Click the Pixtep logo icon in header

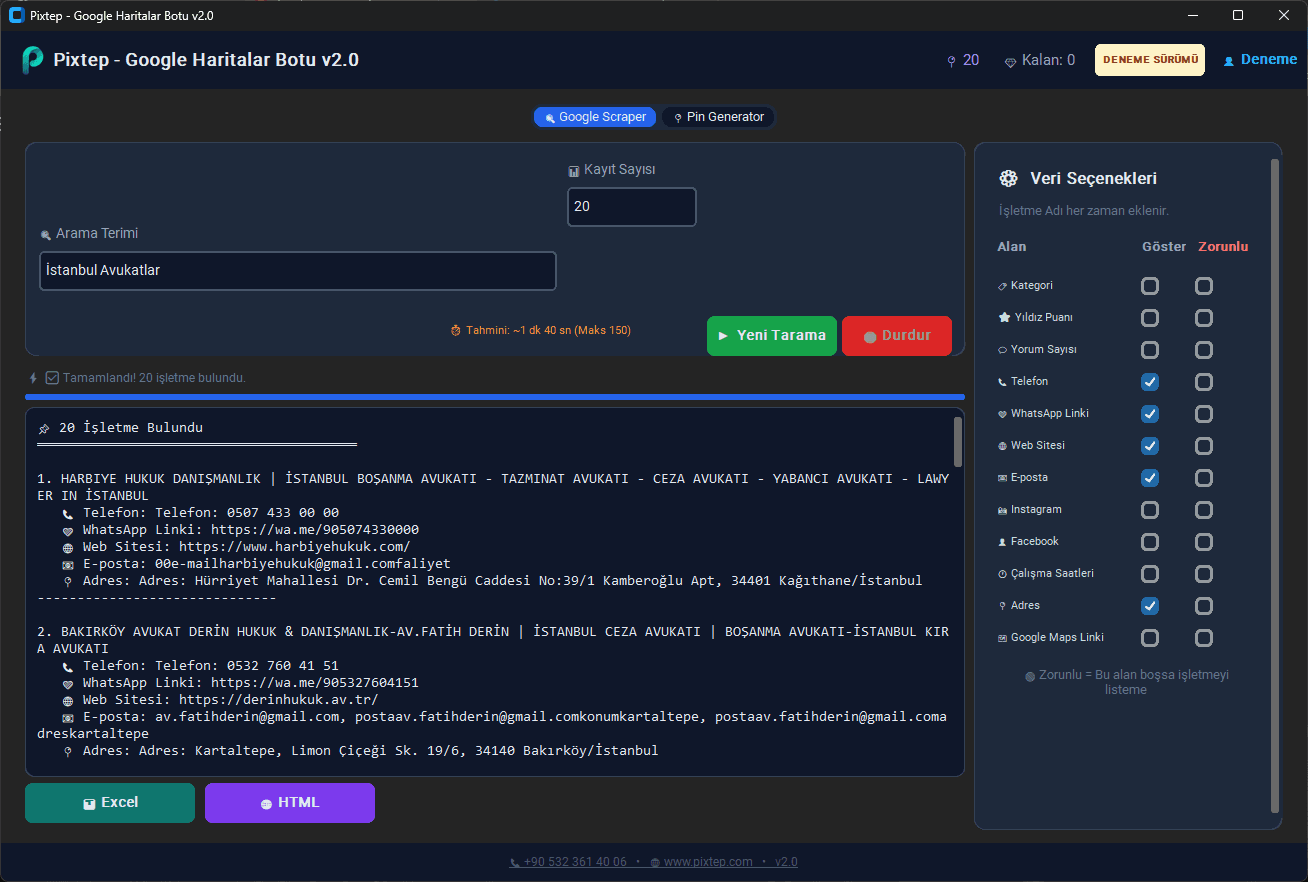[33, 60]
